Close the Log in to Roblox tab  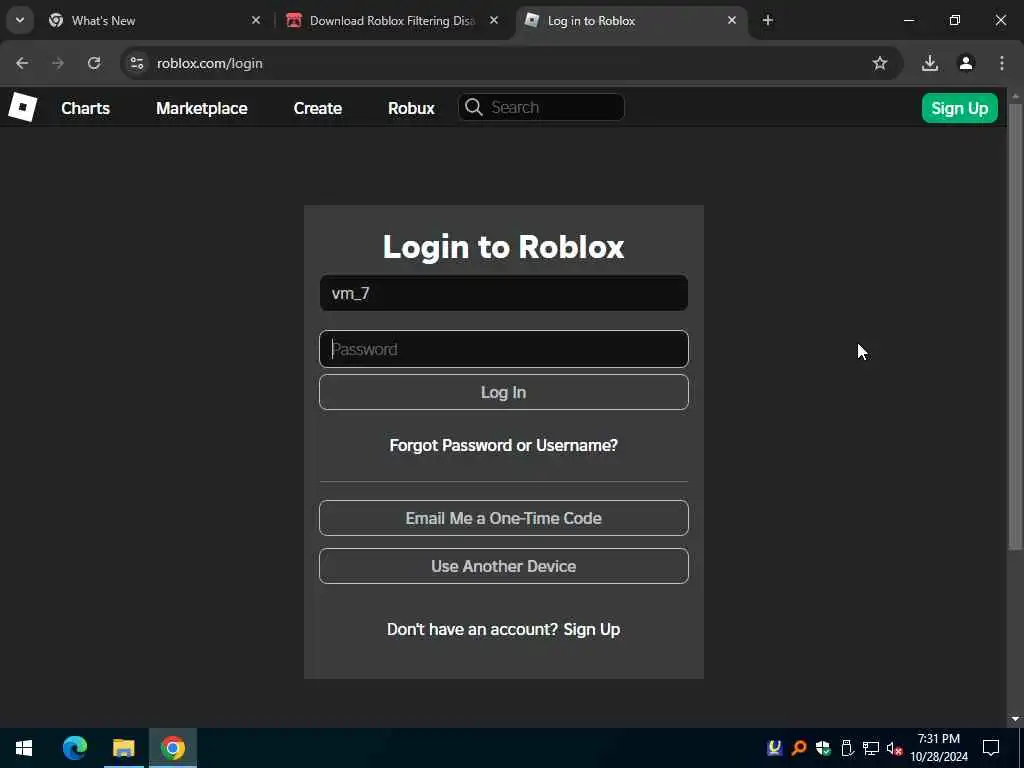click(732, 21)
